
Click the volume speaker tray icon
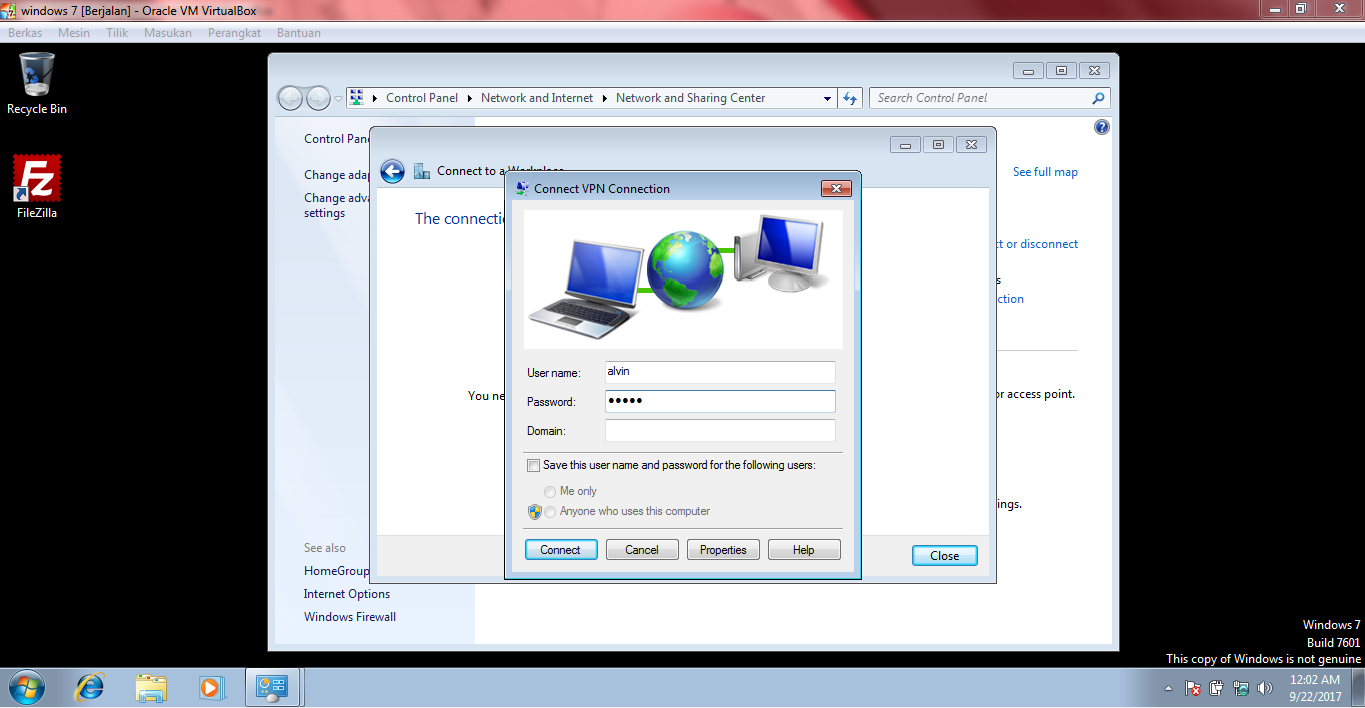tap(1265, 688)
